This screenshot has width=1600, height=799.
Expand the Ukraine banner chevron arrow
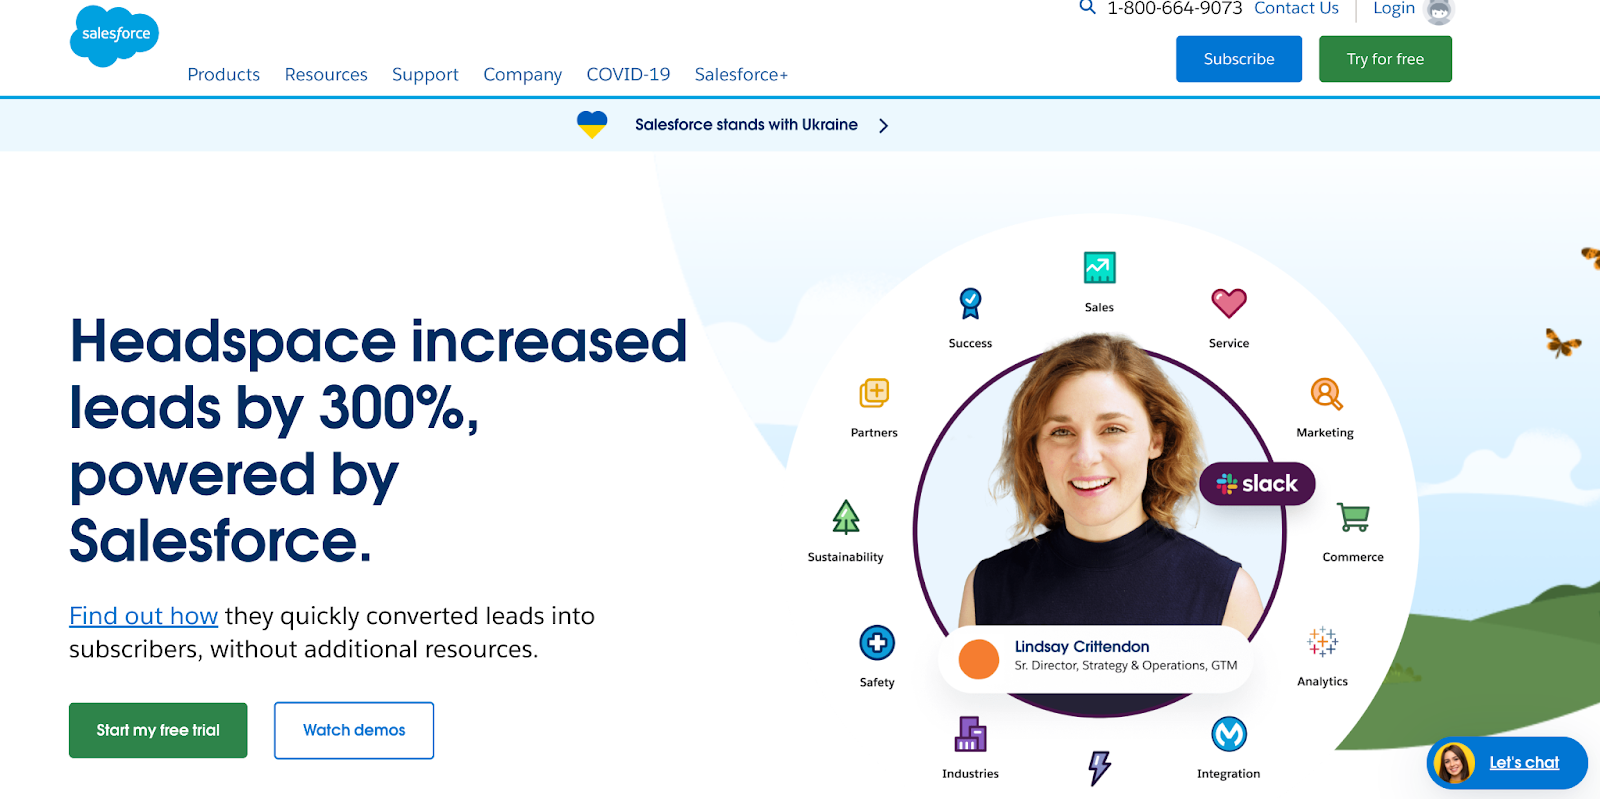click(883, 126)
